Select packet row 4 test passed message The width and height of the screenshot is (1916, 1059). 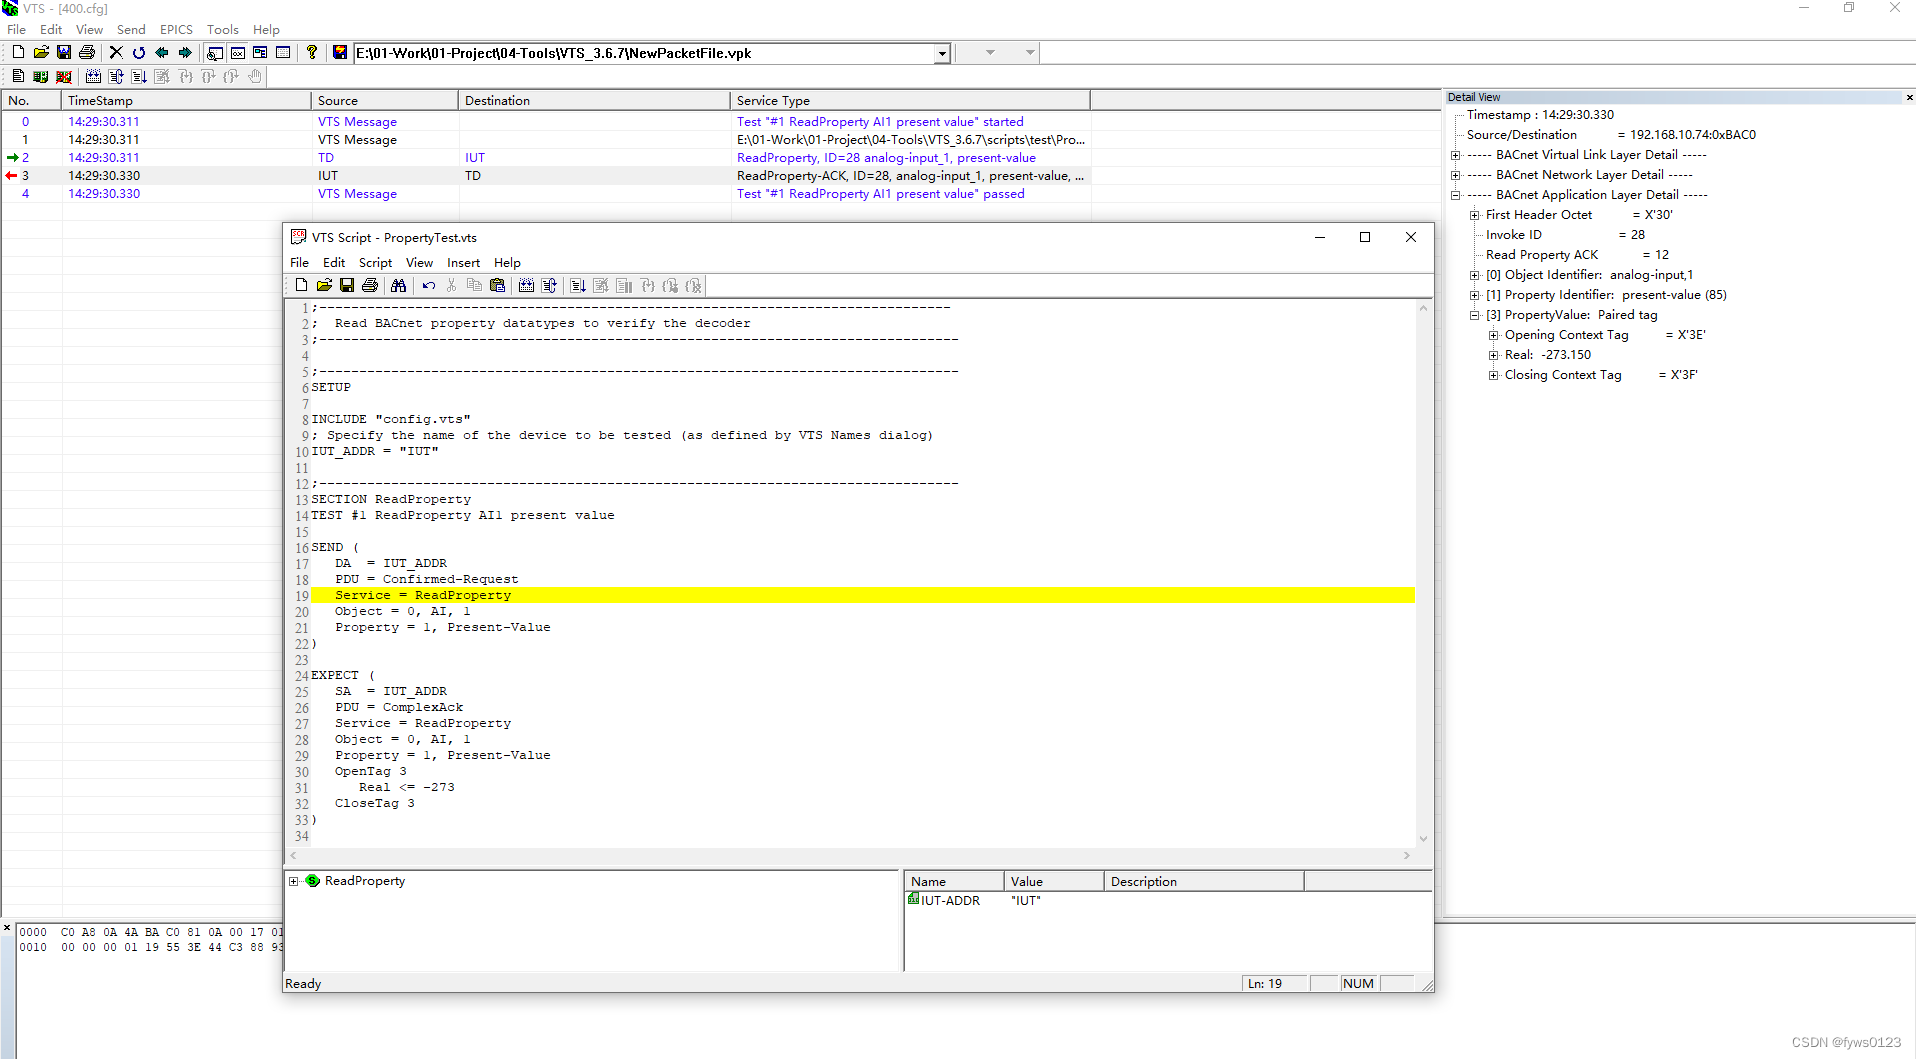coord(546,193)
